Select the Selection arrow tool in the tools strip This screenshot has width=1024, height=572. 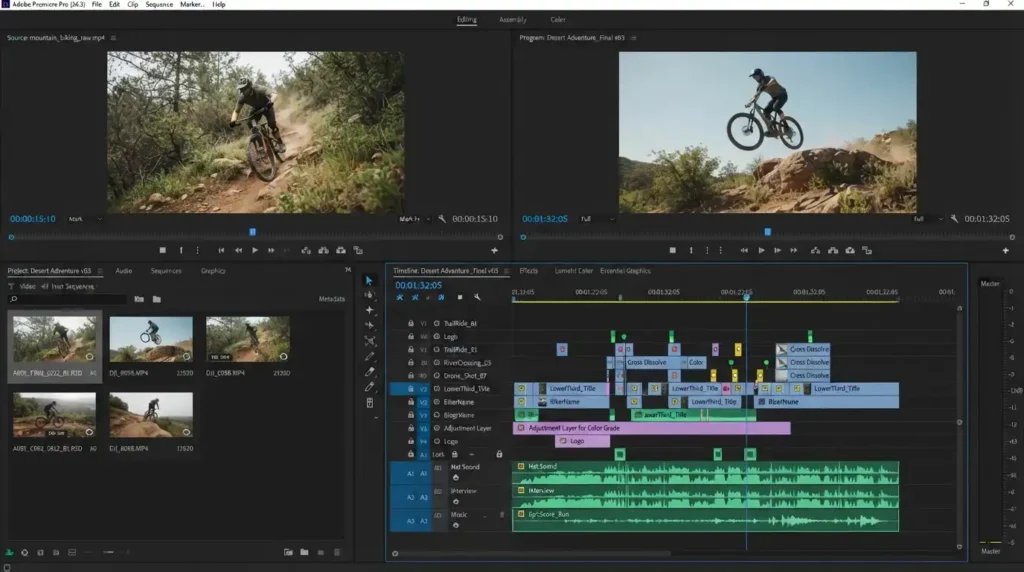[x=369, y=280]
